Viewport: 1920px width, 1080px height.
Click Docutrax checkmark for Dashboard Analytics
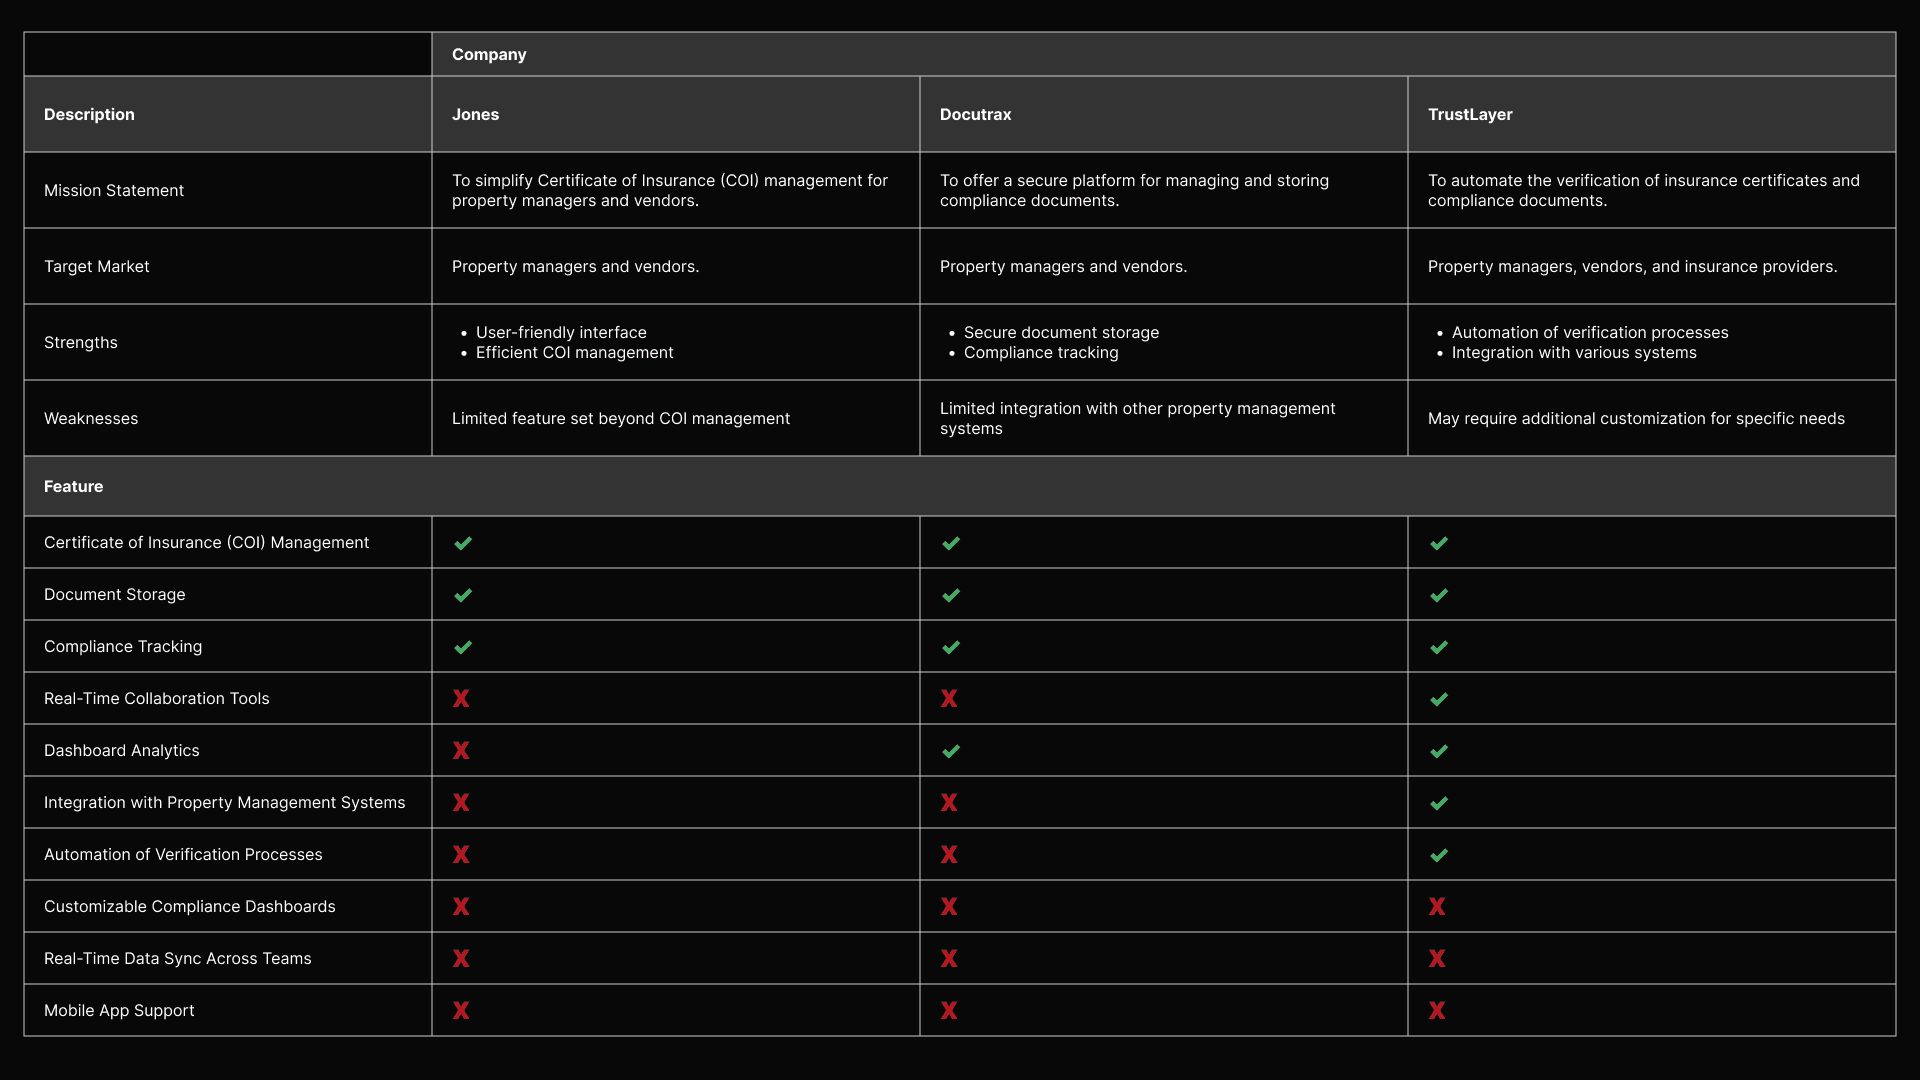951,751
